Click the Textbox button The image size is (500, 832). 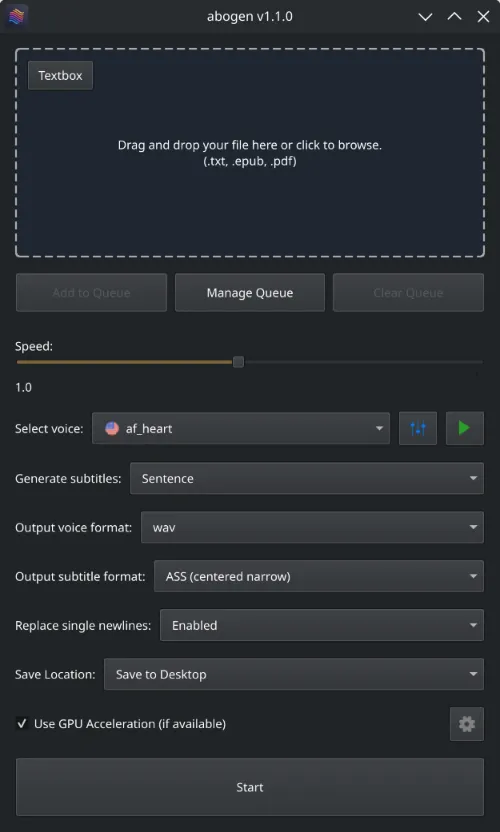point(61,75)
